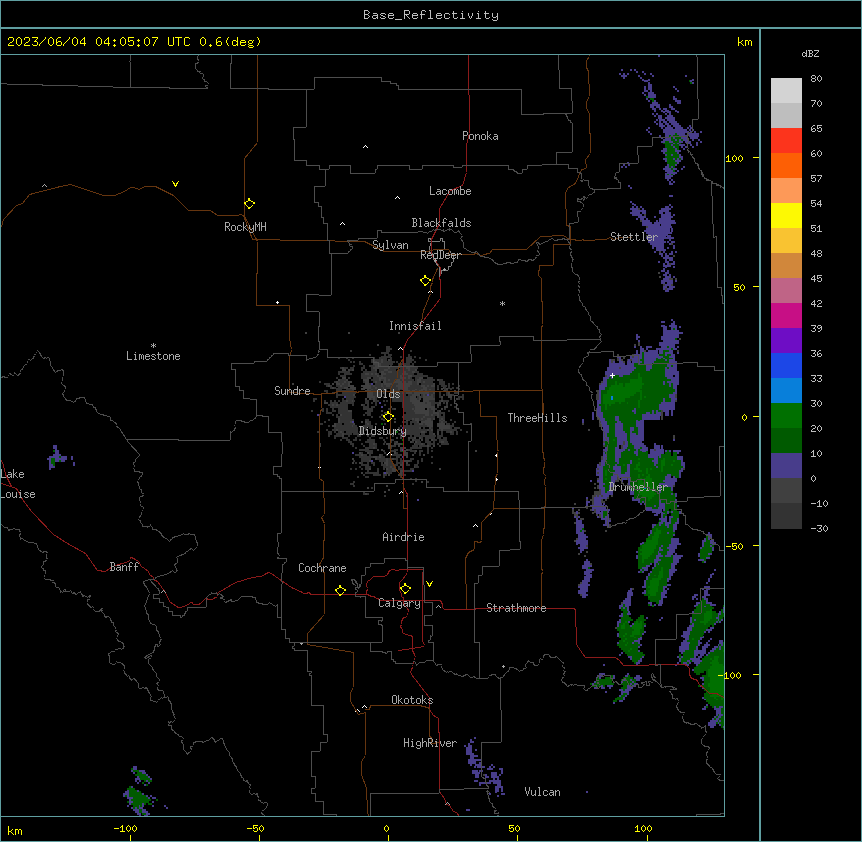Click the Olds town label

pyautogui.click(x=388, y=394)
